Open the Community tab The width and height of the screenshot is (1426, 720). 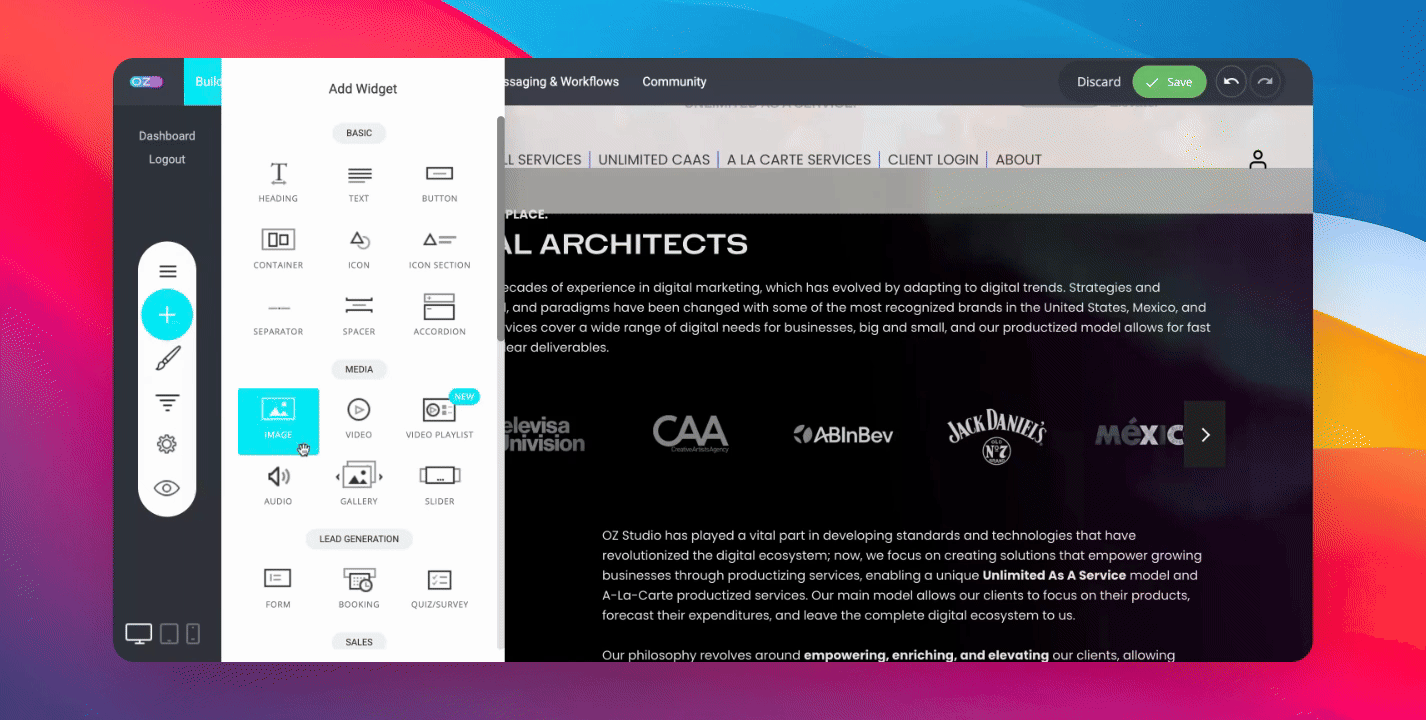click(674, 82)
